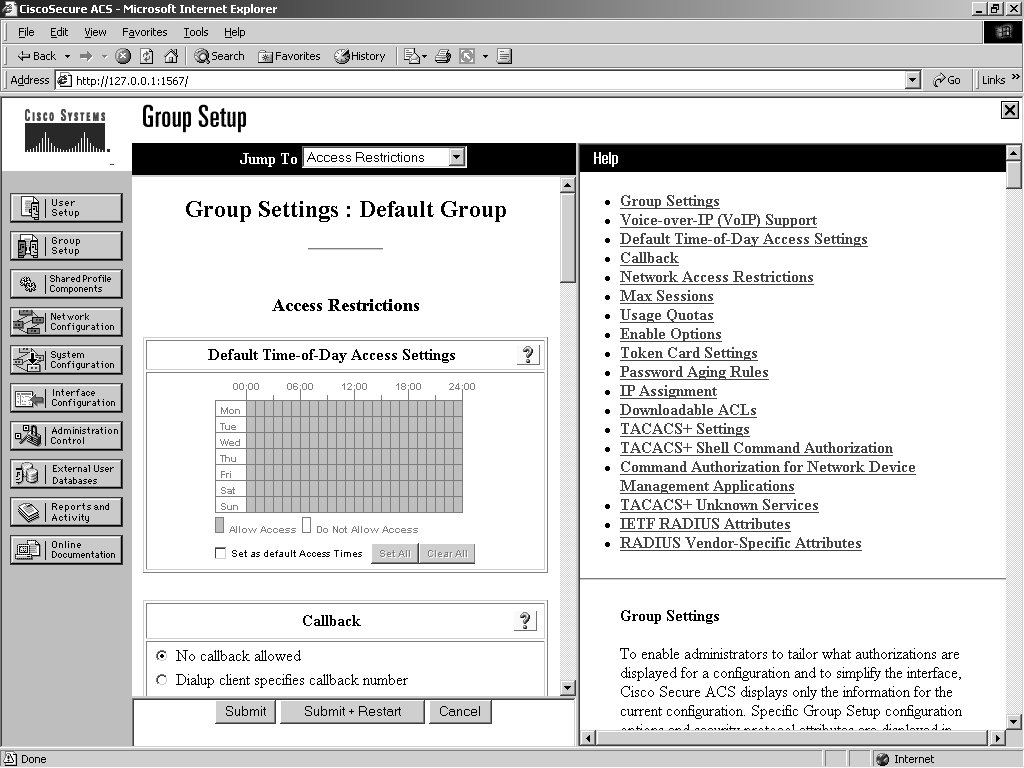Follow the Password Aging Rules link

(x=694, y=372)
